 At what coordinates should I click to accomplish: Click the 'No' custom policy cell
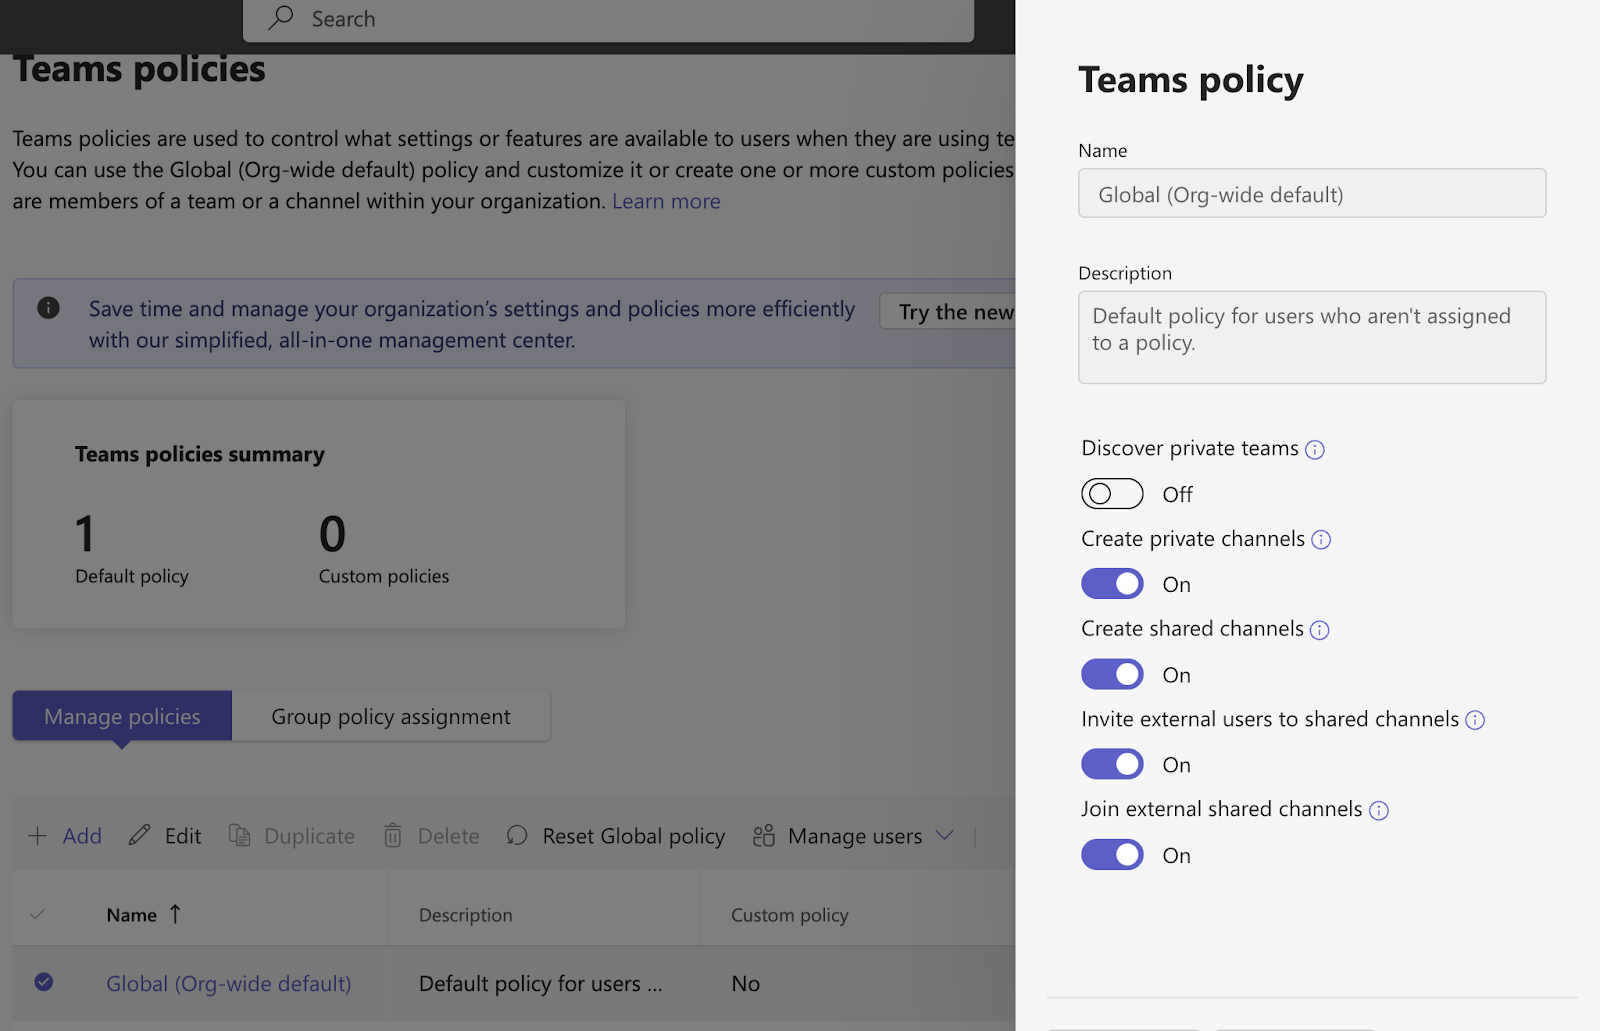click(745, 984)
